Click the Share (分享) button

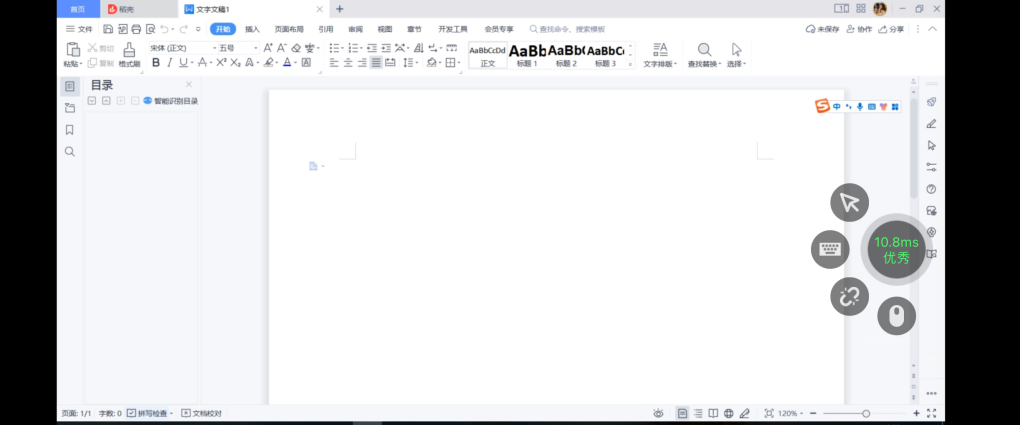coord(890,30)
